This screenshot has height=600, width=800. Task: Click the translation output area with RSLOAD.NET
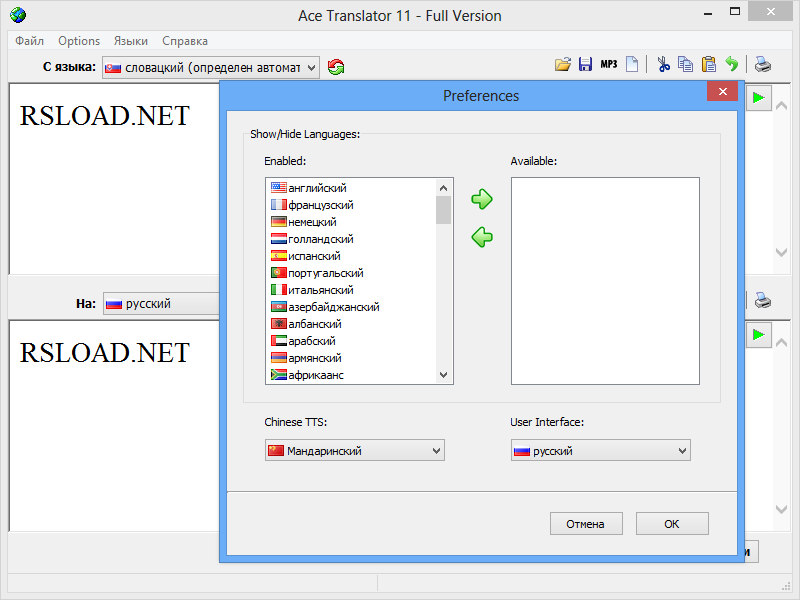coord(114,426)
